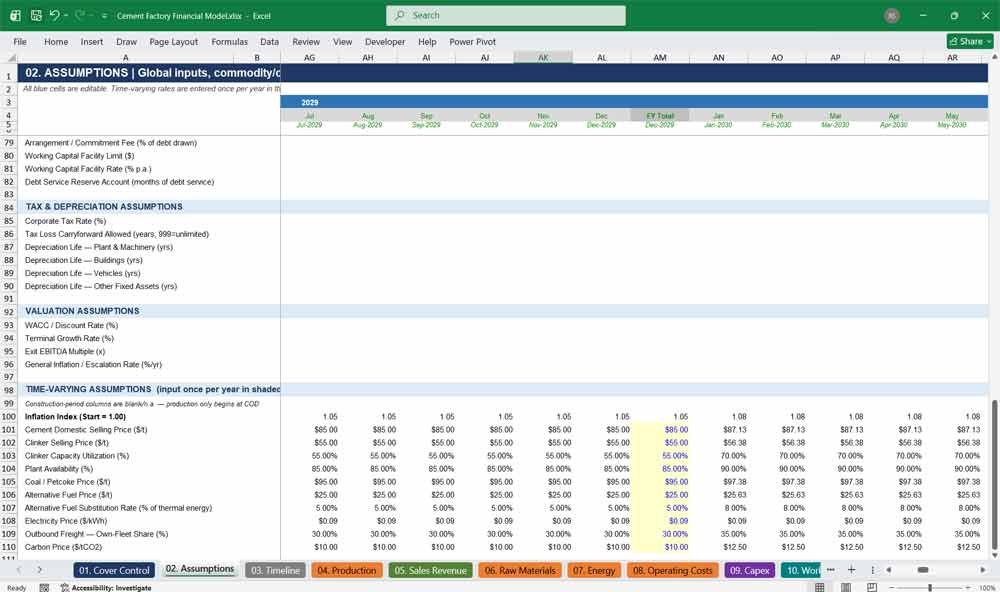Open the Page Layout ribbon tab
Screen dimensions: 1000x592
[x=173, y=41]
